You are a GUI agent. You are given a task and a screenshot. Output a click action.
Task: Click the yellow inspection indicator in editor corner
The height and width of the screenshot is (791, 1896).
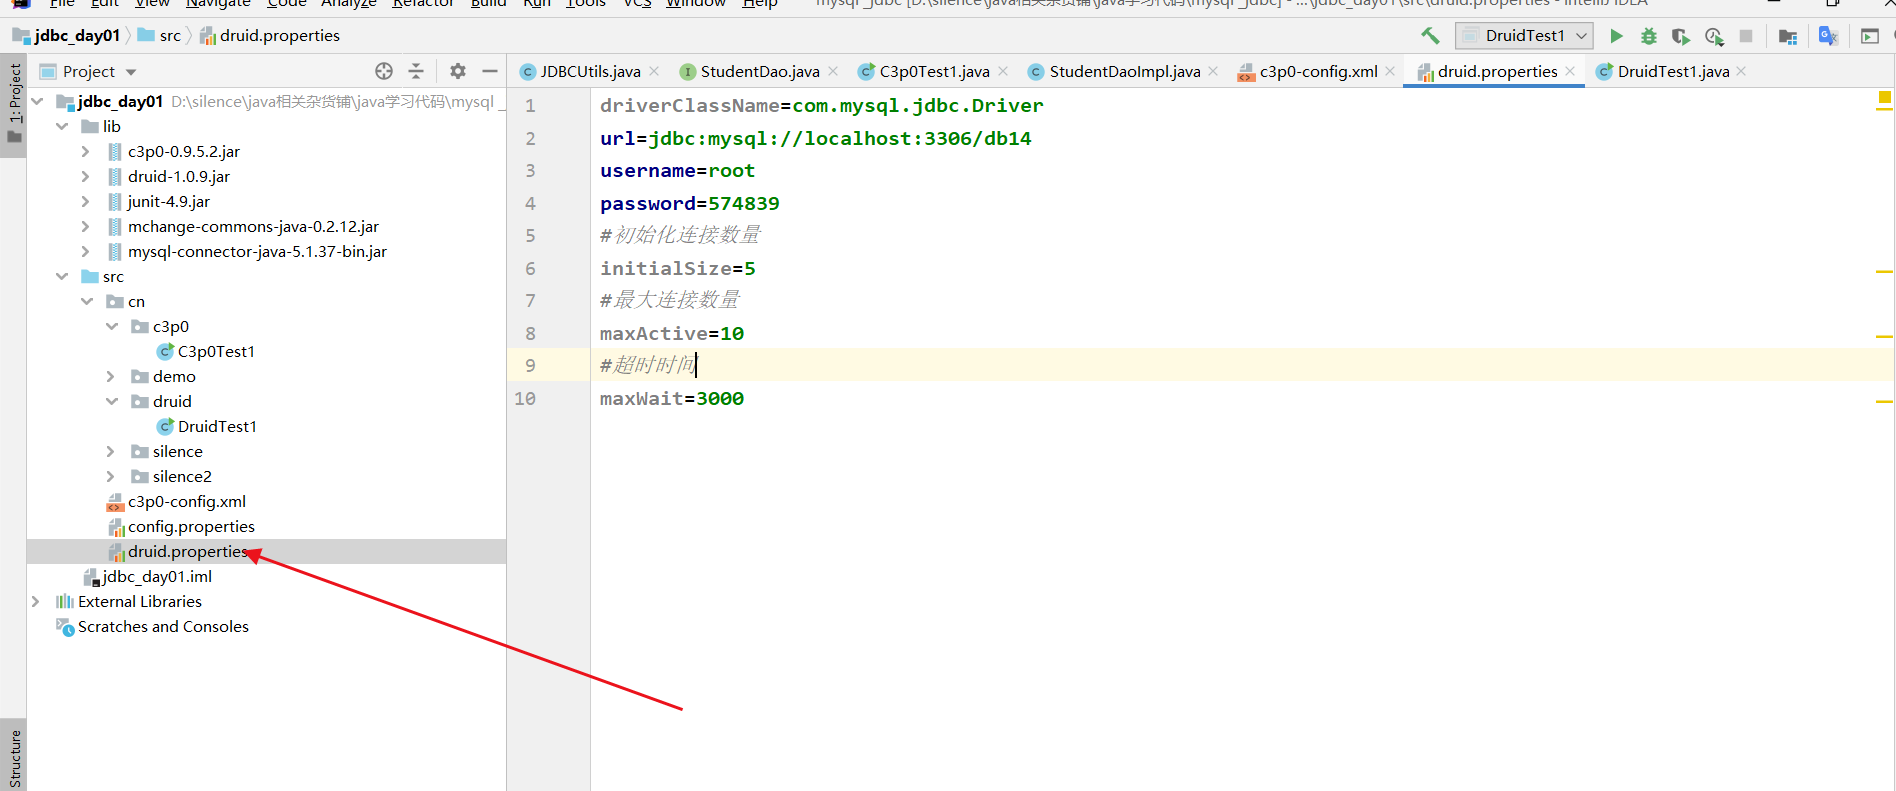(1884, 98)
